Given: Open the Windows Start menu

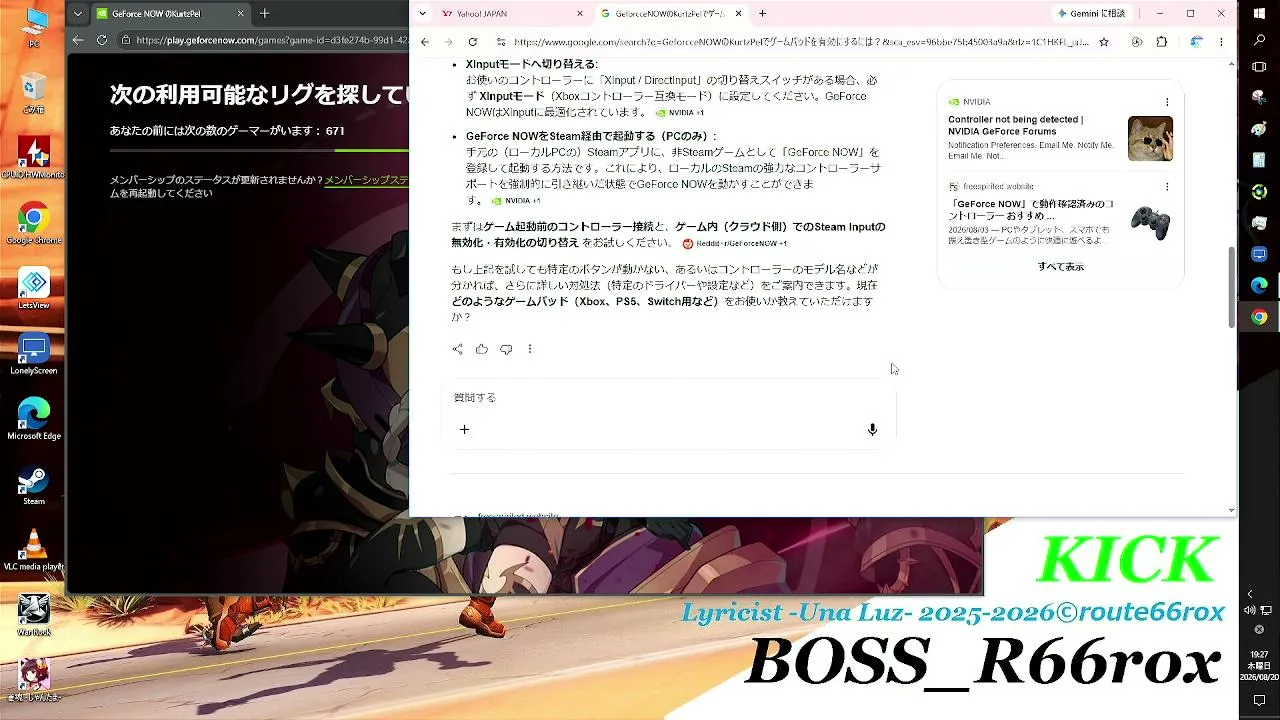Looking at the screenshot, I should click(x=1259, y=14).
